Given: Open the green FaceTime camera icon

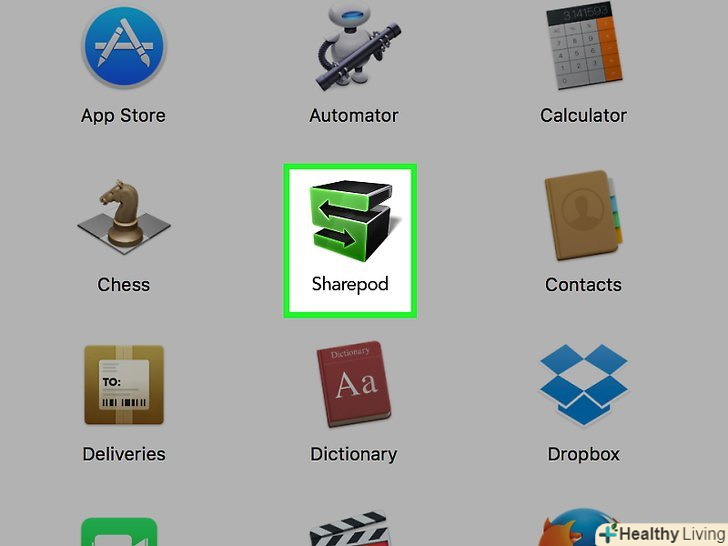Looking at the screenshot, I should click(x=119, y=532).
